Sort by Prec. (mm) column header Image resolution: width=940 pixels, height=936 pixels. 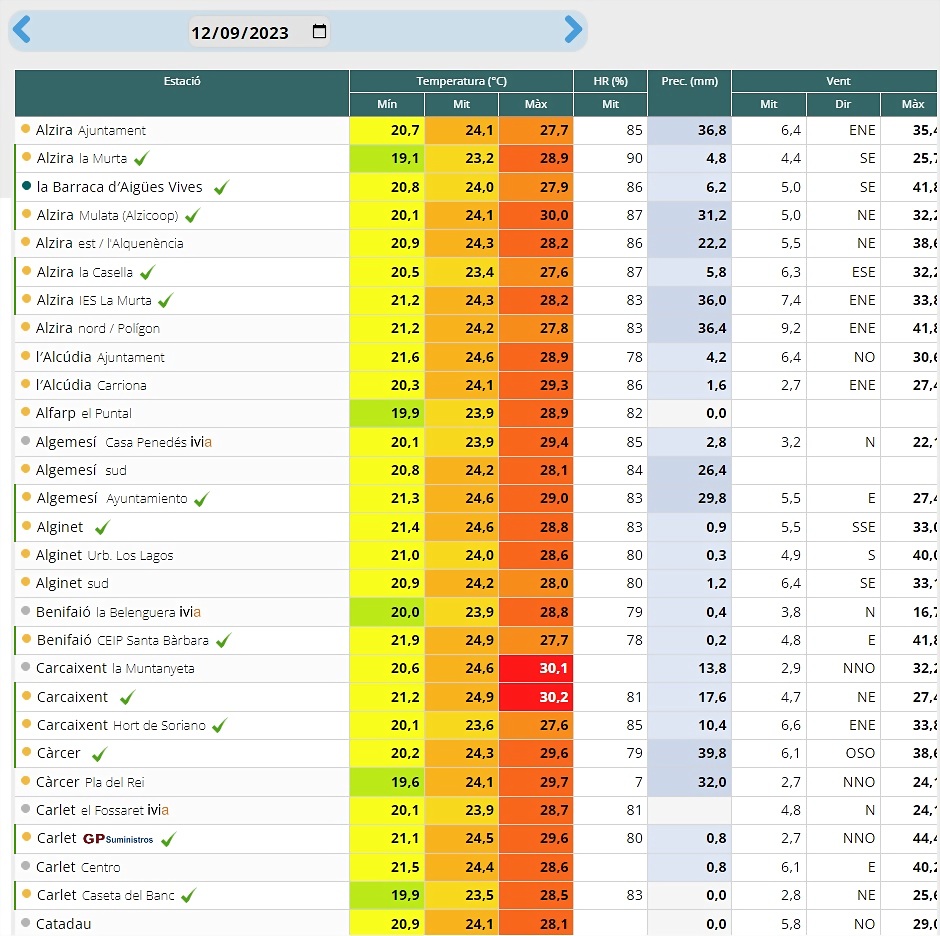689,81
